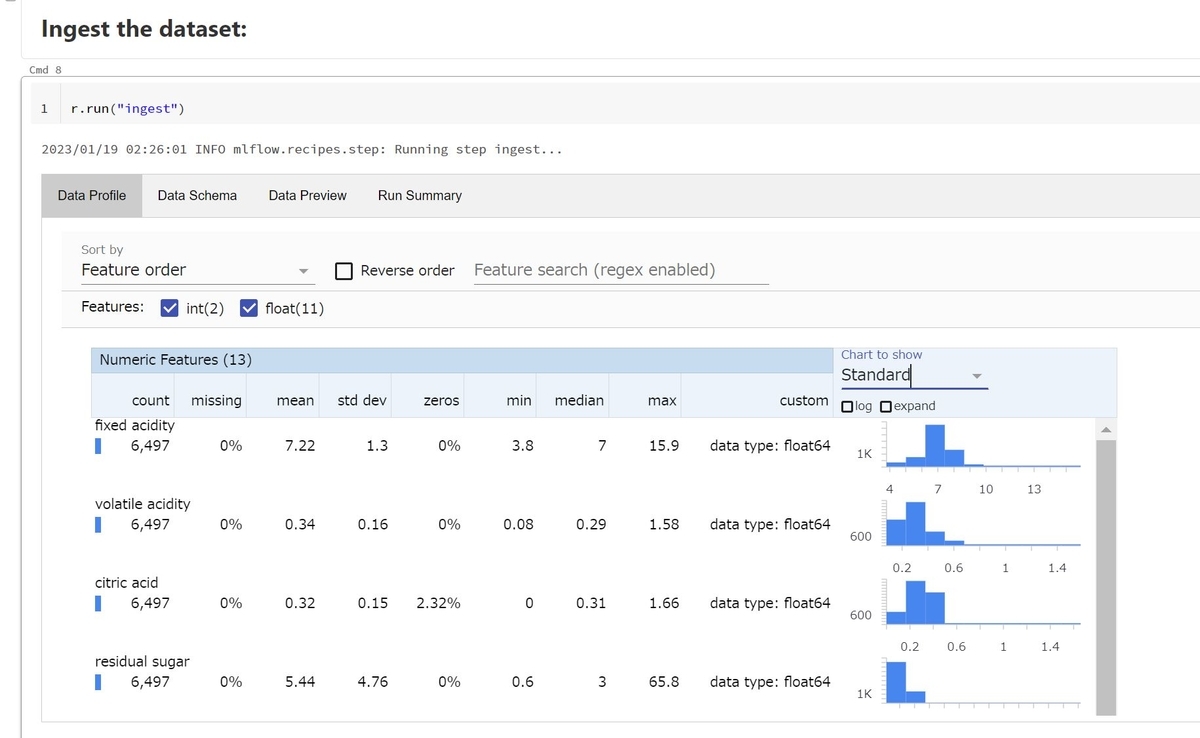Viewport: 1200px width, 738px height.
Task: Click the blue color marker beside citric acid count
Action: point(98,603)
